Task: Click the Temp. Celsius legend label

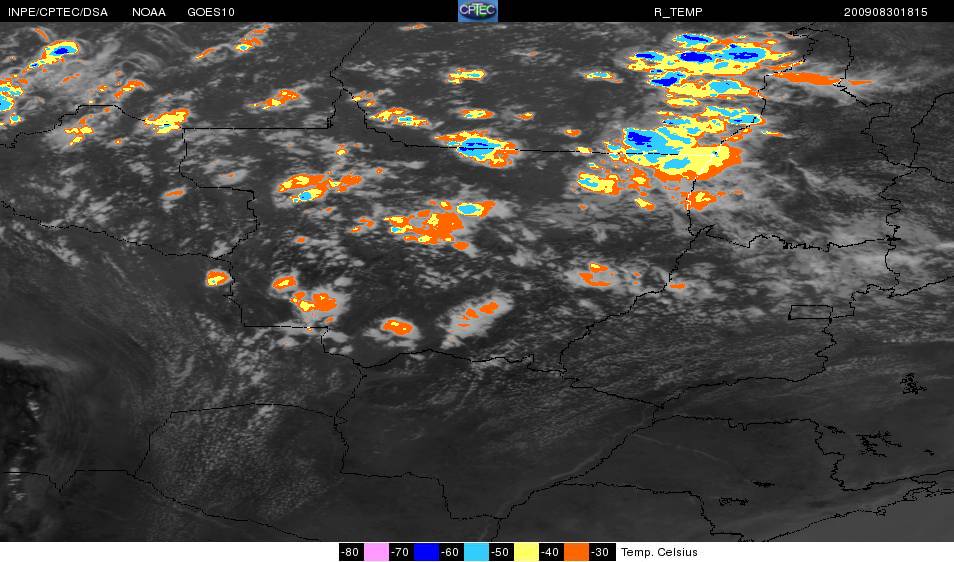Action: point(659,552)
